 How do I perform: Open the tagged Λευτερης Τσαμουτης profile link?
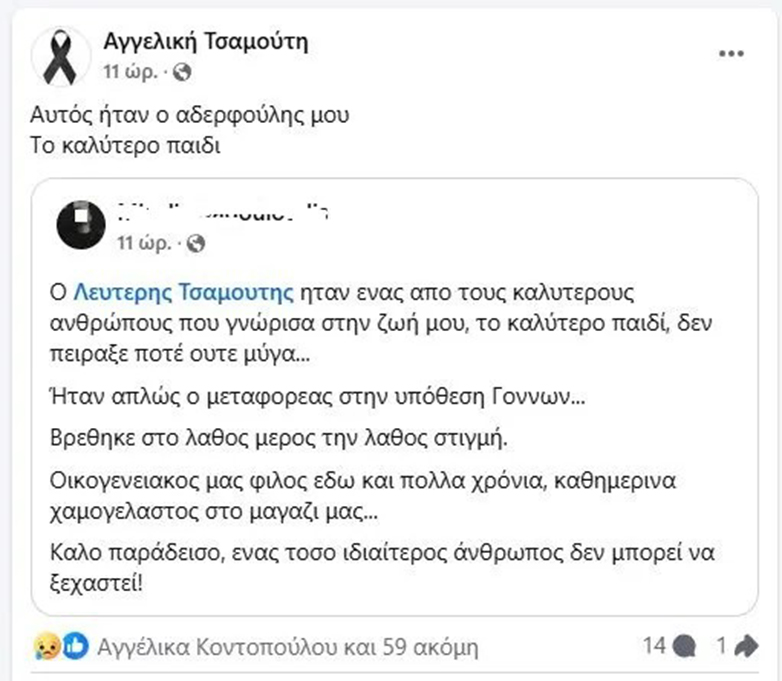[184, 292]
